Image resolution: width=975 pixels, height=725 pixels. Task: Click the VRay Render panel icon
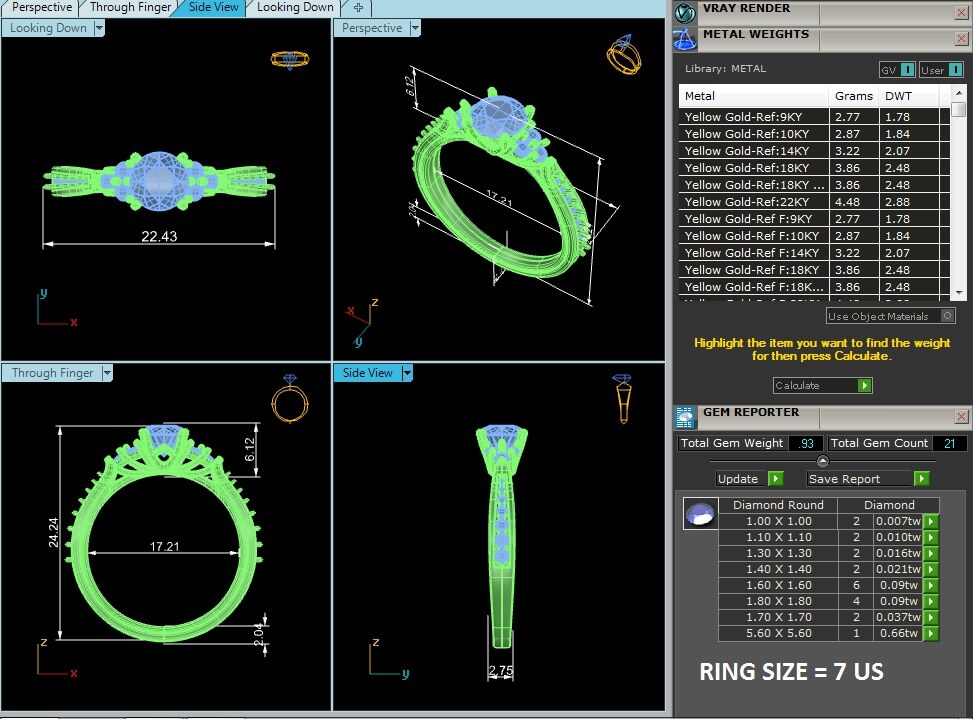685,12
